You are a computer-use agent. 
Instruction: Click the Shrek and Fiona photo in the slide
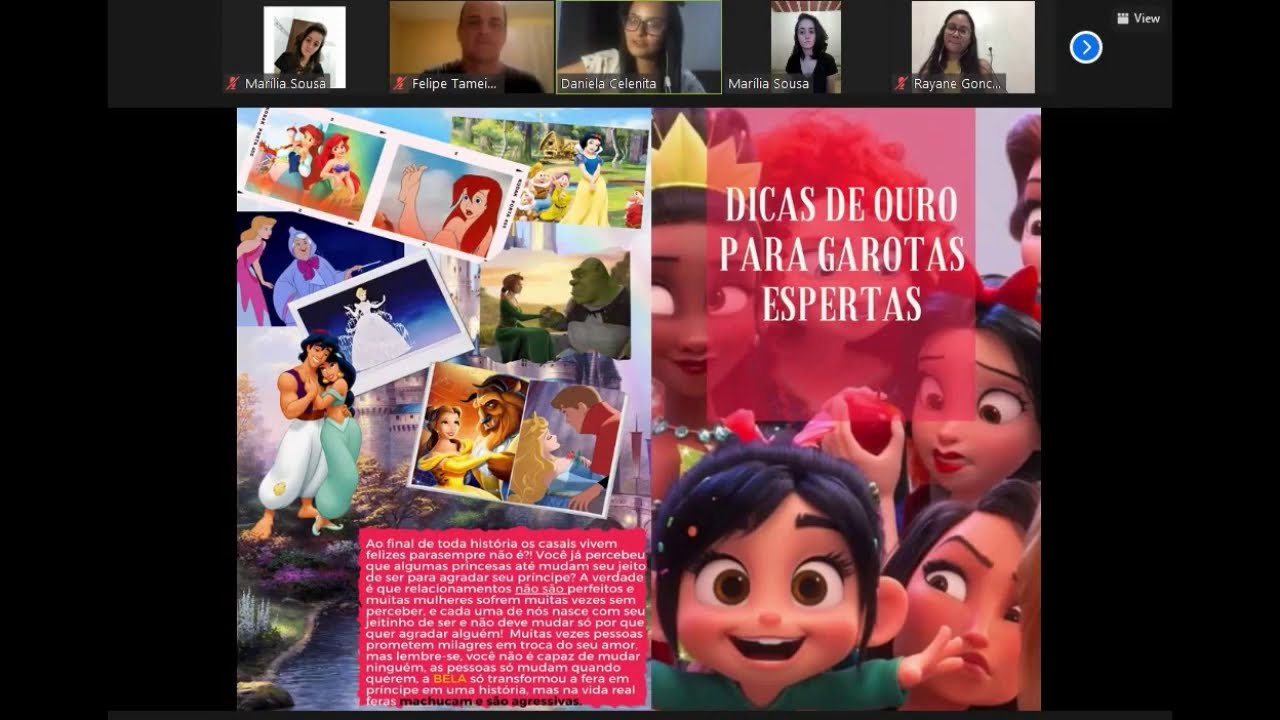coord(555,305)
